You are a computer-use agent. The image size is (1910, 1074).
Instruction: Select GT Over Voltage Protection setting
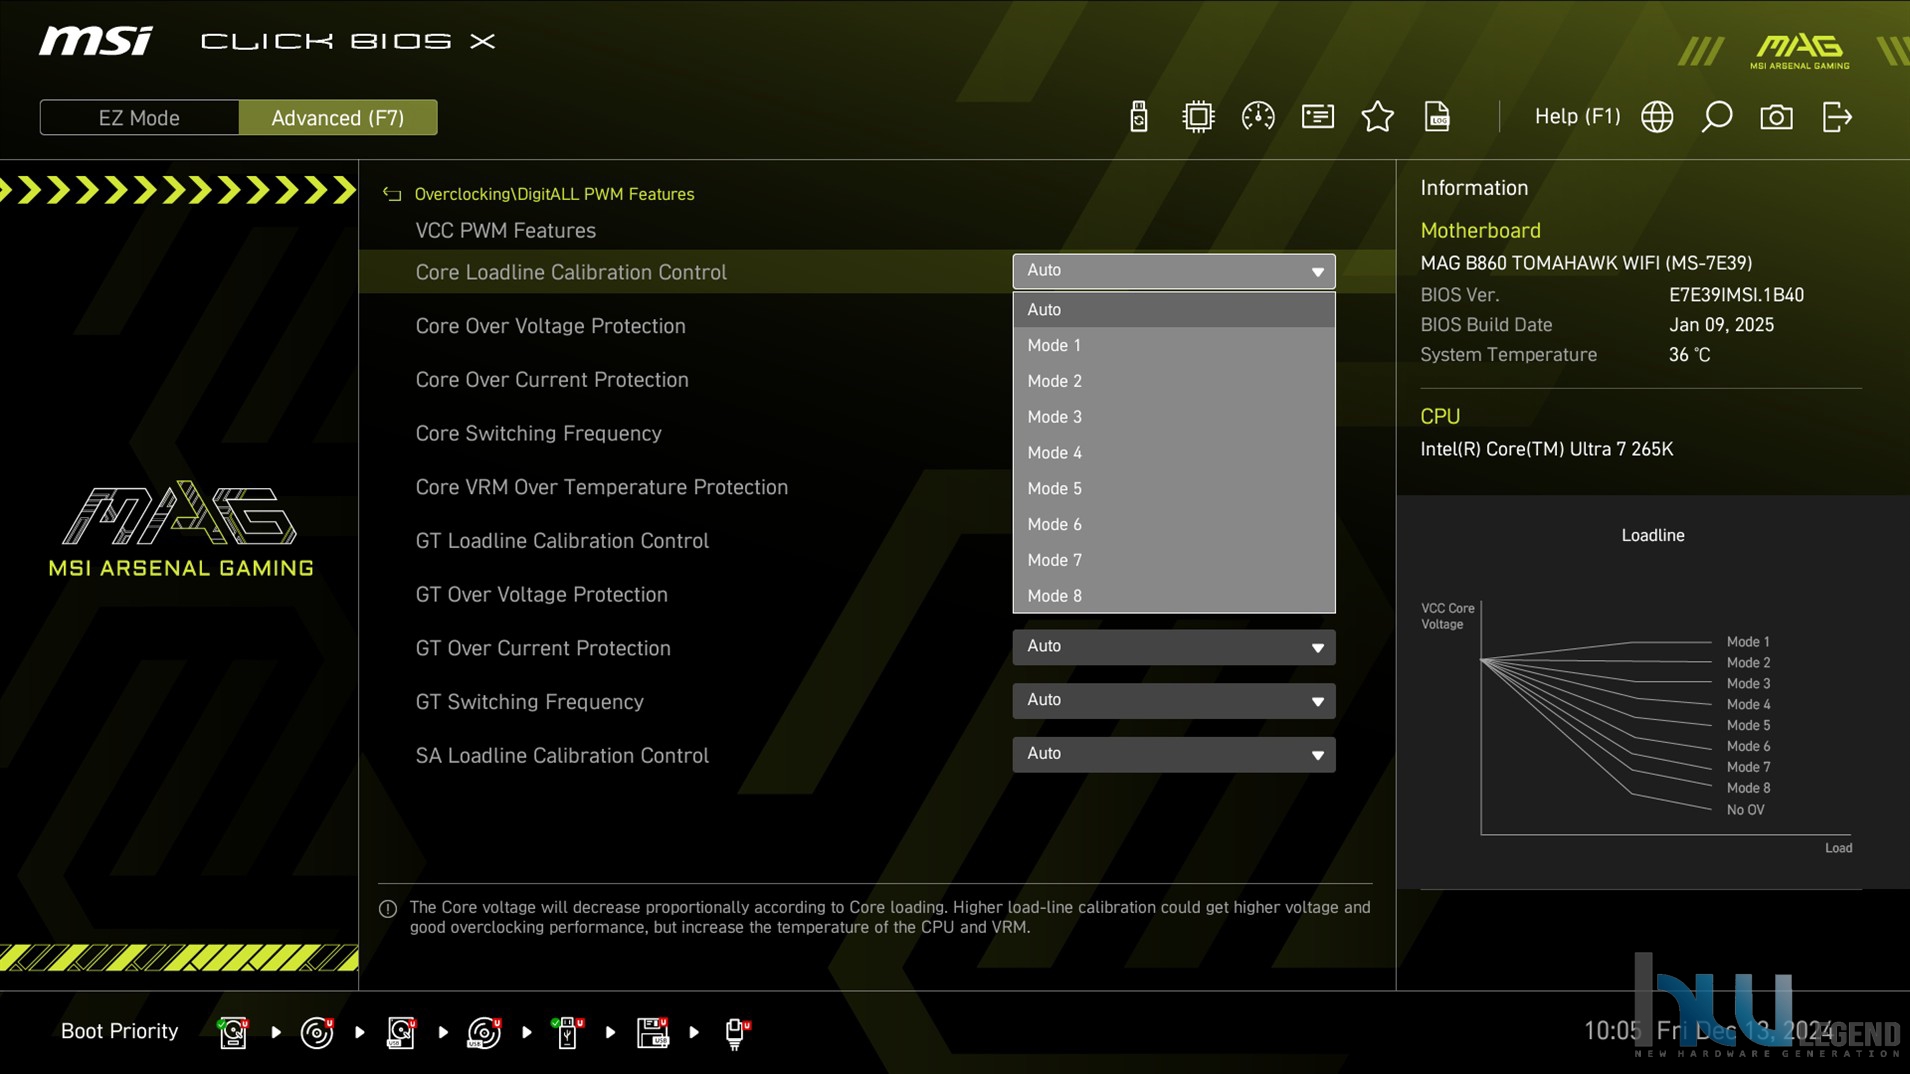coord(541,595)
